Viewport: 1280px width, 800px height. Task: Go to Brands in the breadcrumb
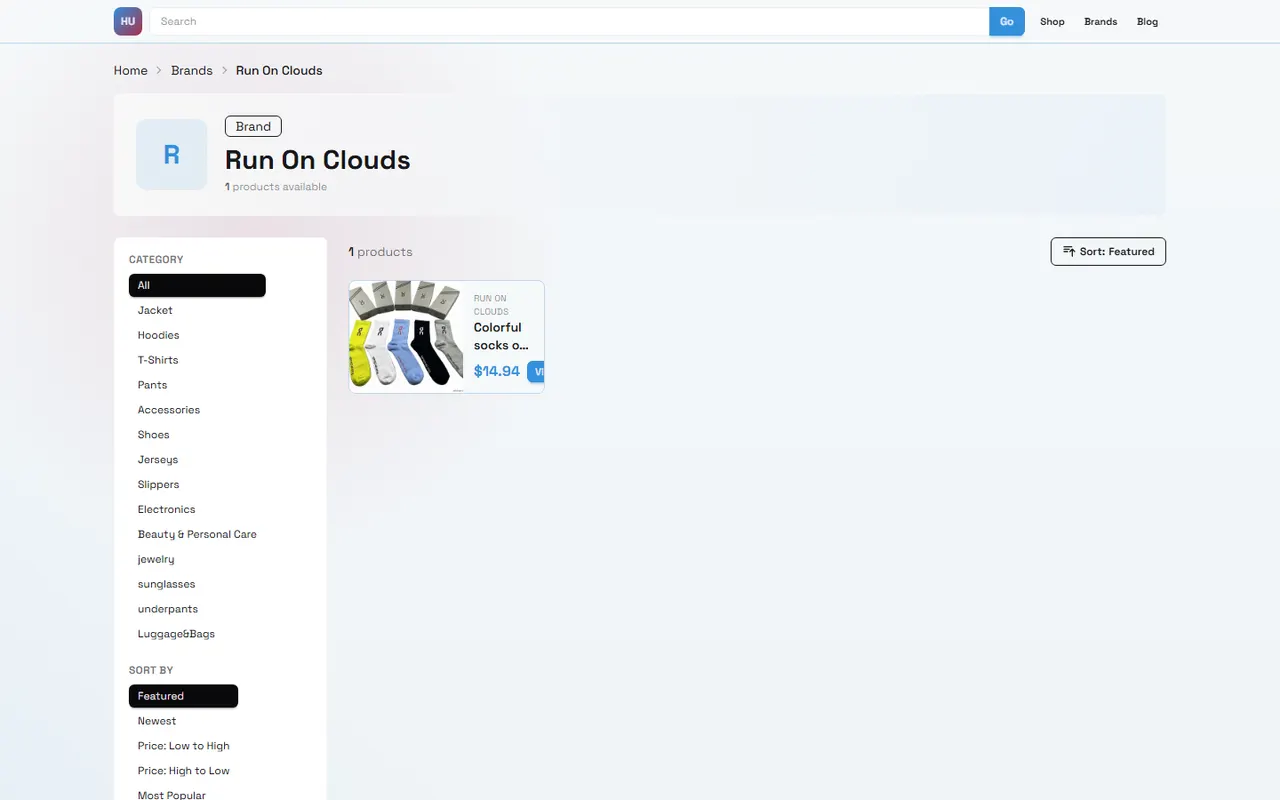pyautogui.click(x=192, y=70)
